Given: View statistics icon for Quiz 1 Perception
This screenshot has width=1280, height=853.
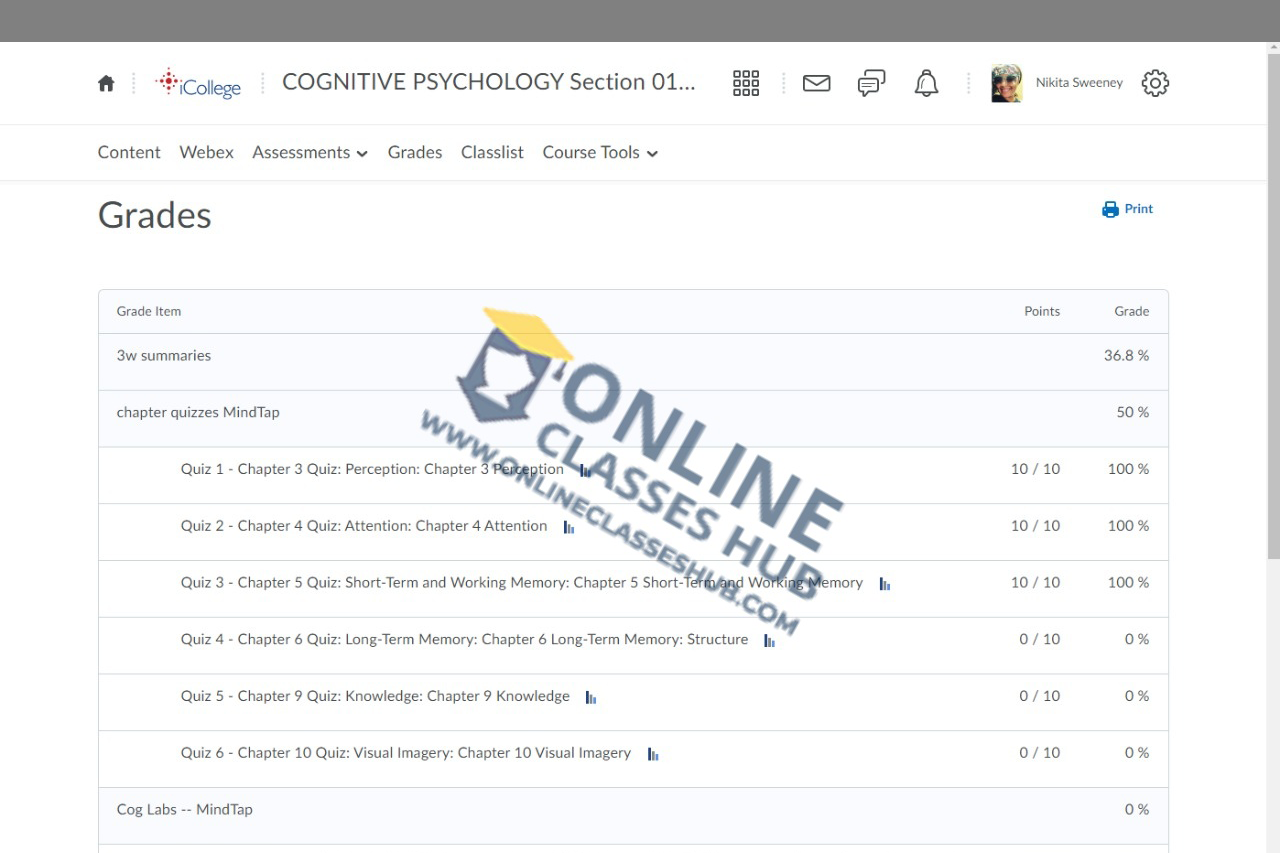Looking at the screenshot, I should click(585, 470).
